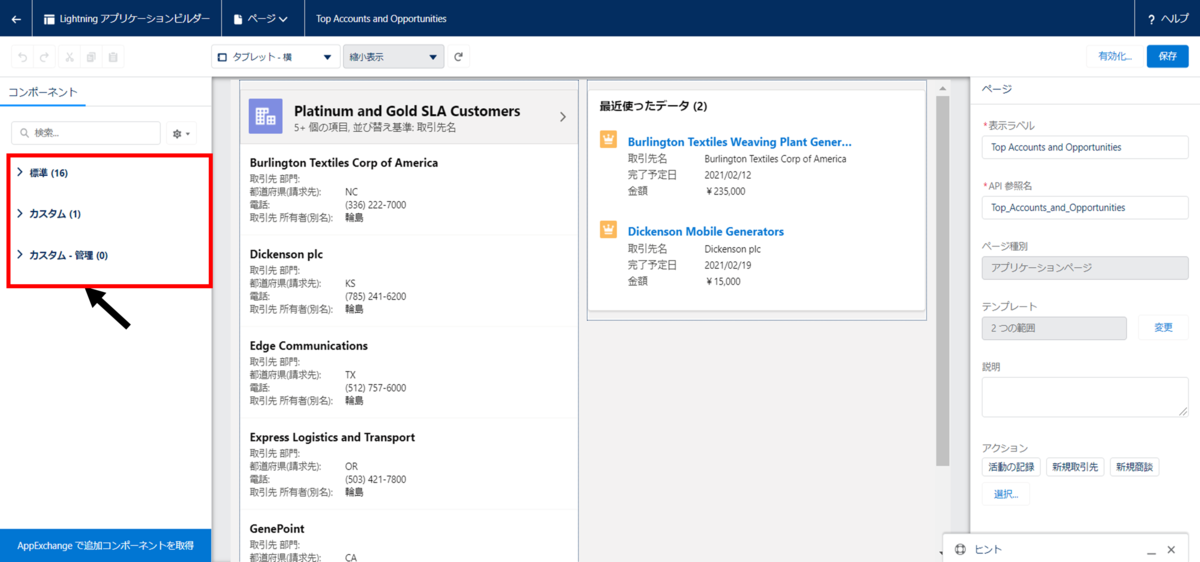Click the 表示ラベル input field

[x=1085, y=147]
